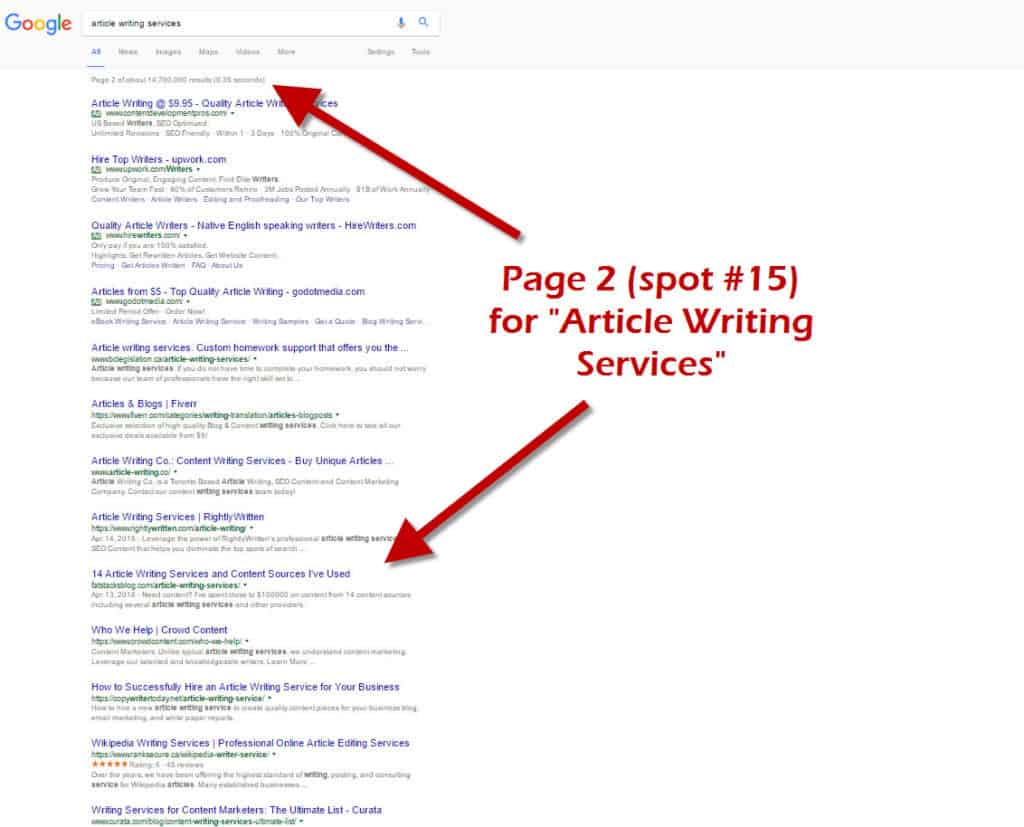The width and height of the screenshot is (1024, 827).
Task: Open the More search categories menu
Action: (x=286, y=52)
